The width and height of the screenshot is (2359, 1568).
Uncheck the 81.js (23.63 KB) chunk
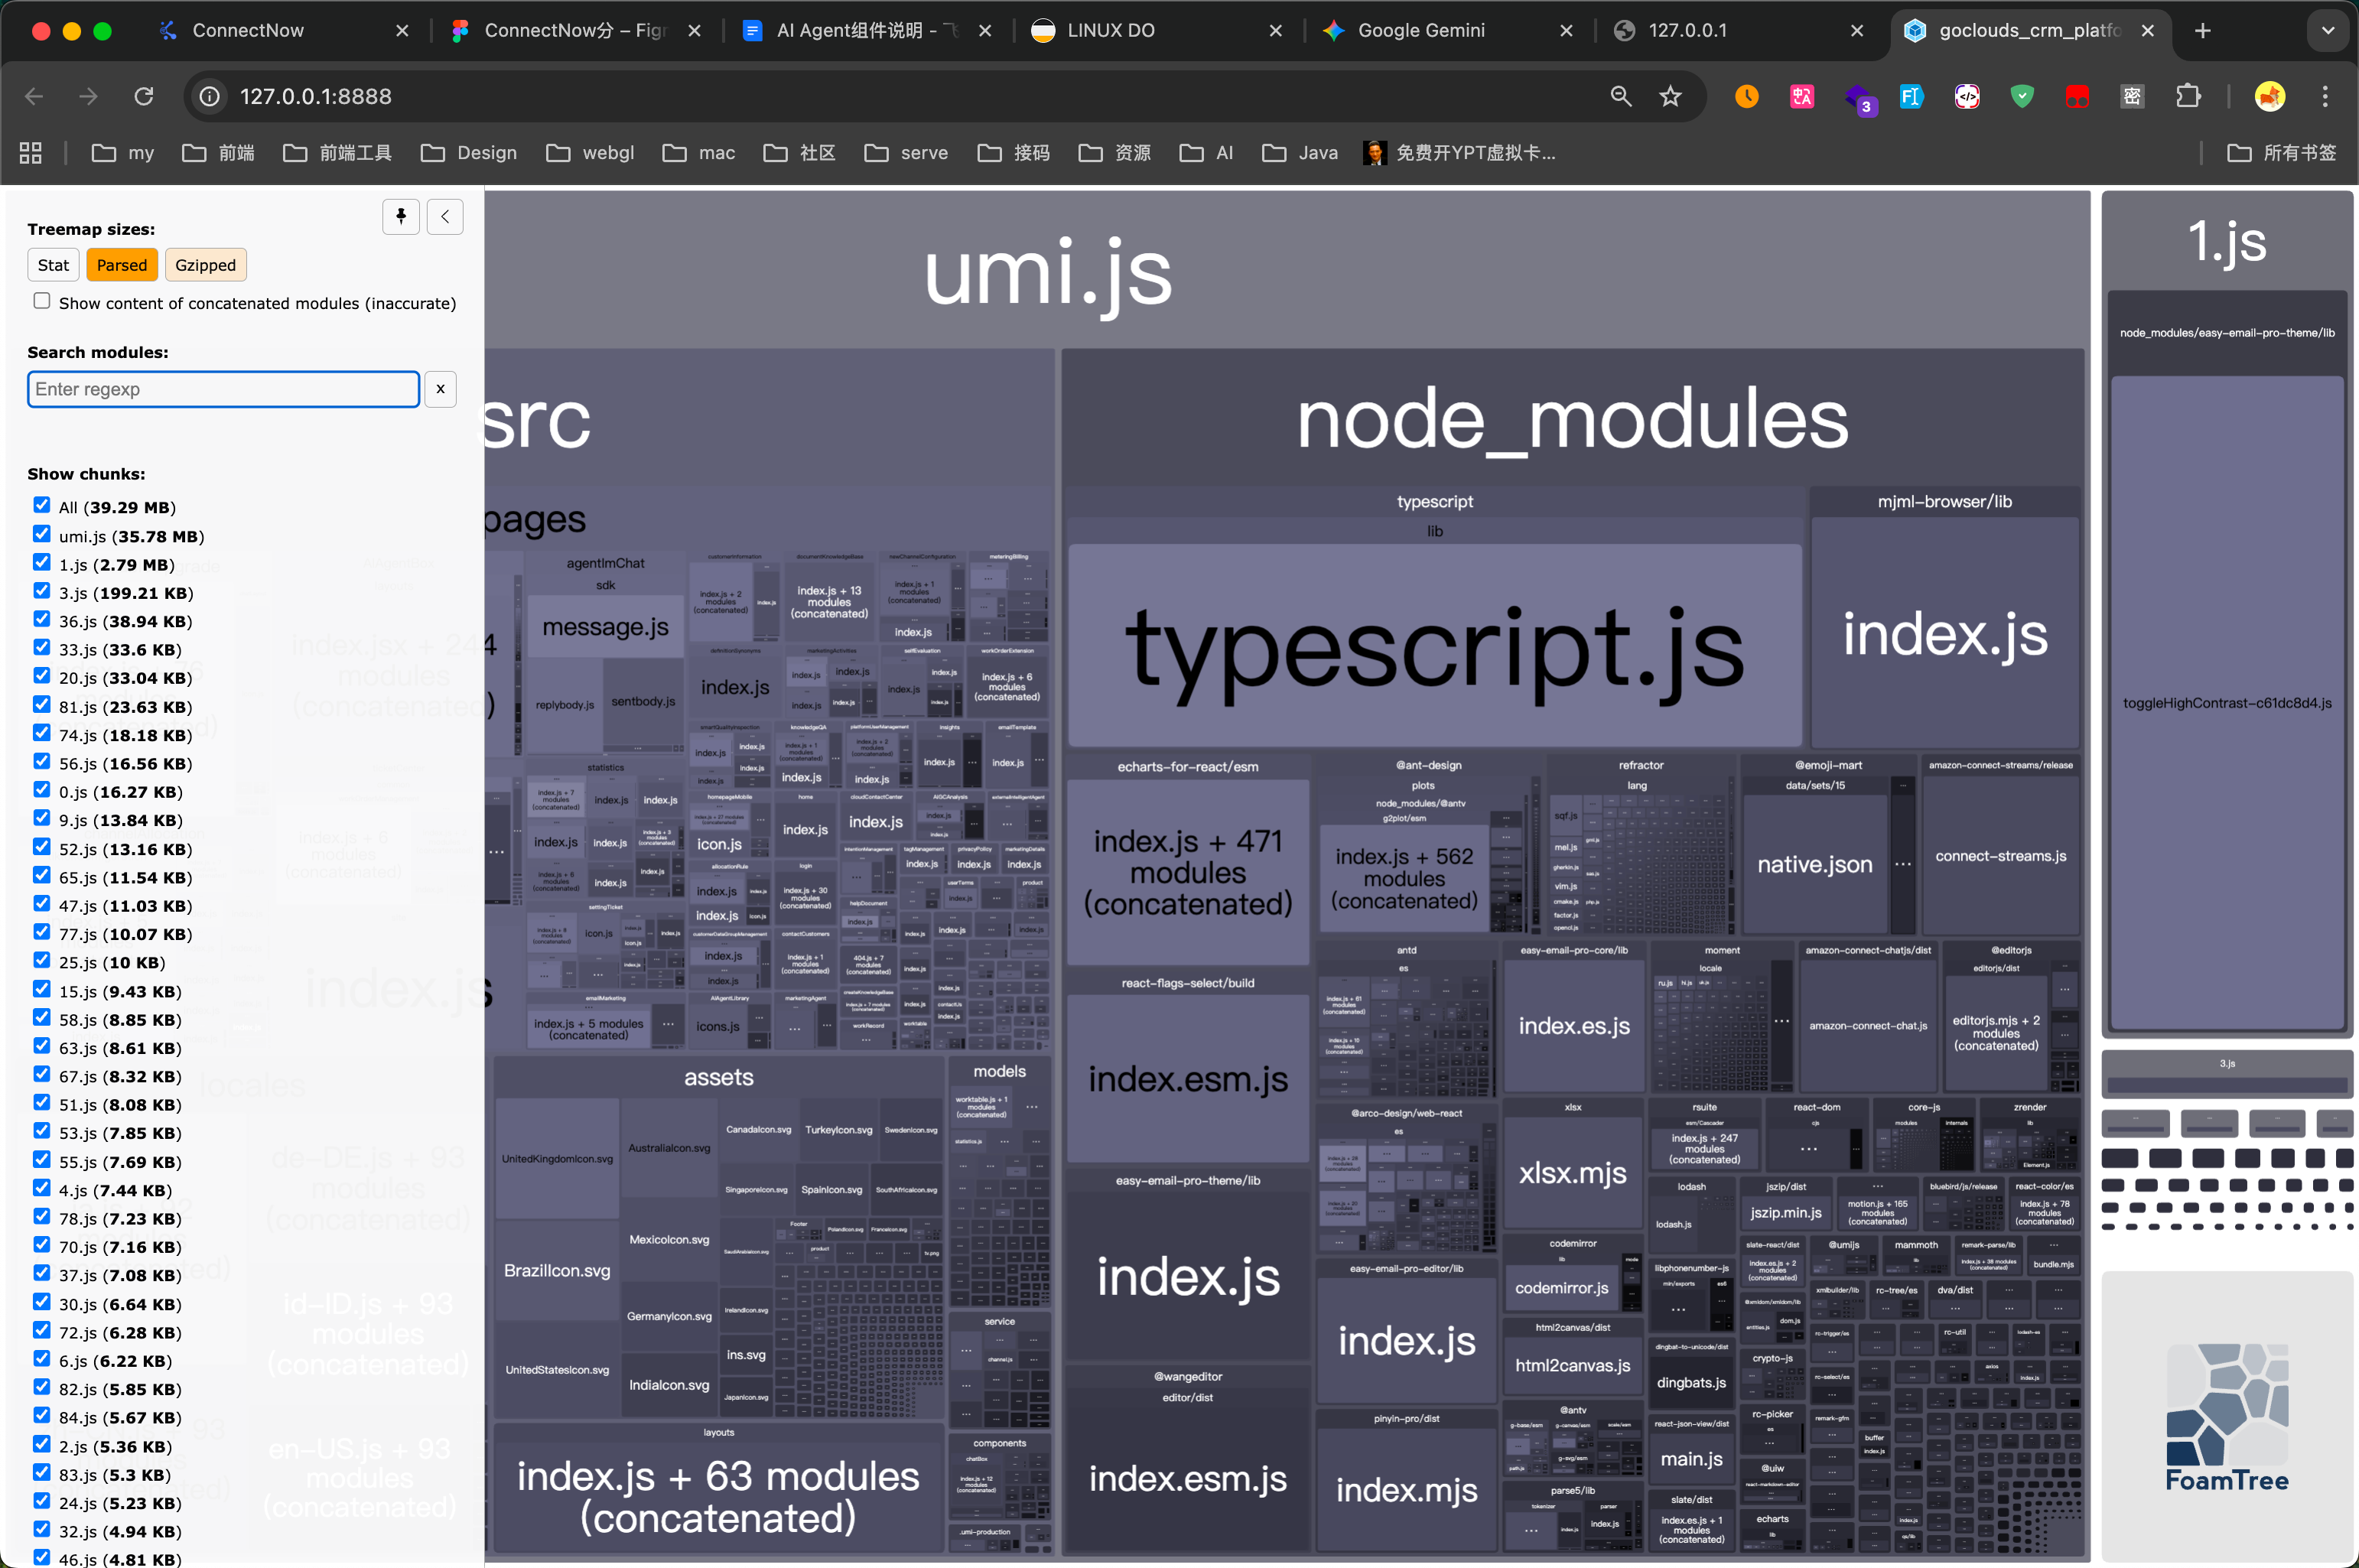click(x=42, y=704)
